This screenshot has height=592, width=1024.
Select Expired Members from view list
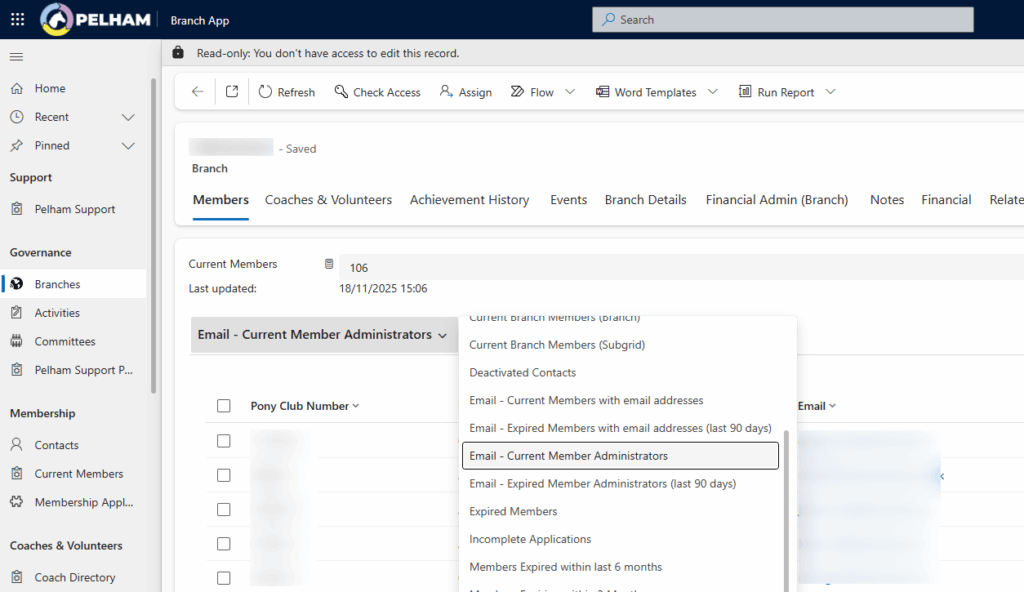pos(513,511)
